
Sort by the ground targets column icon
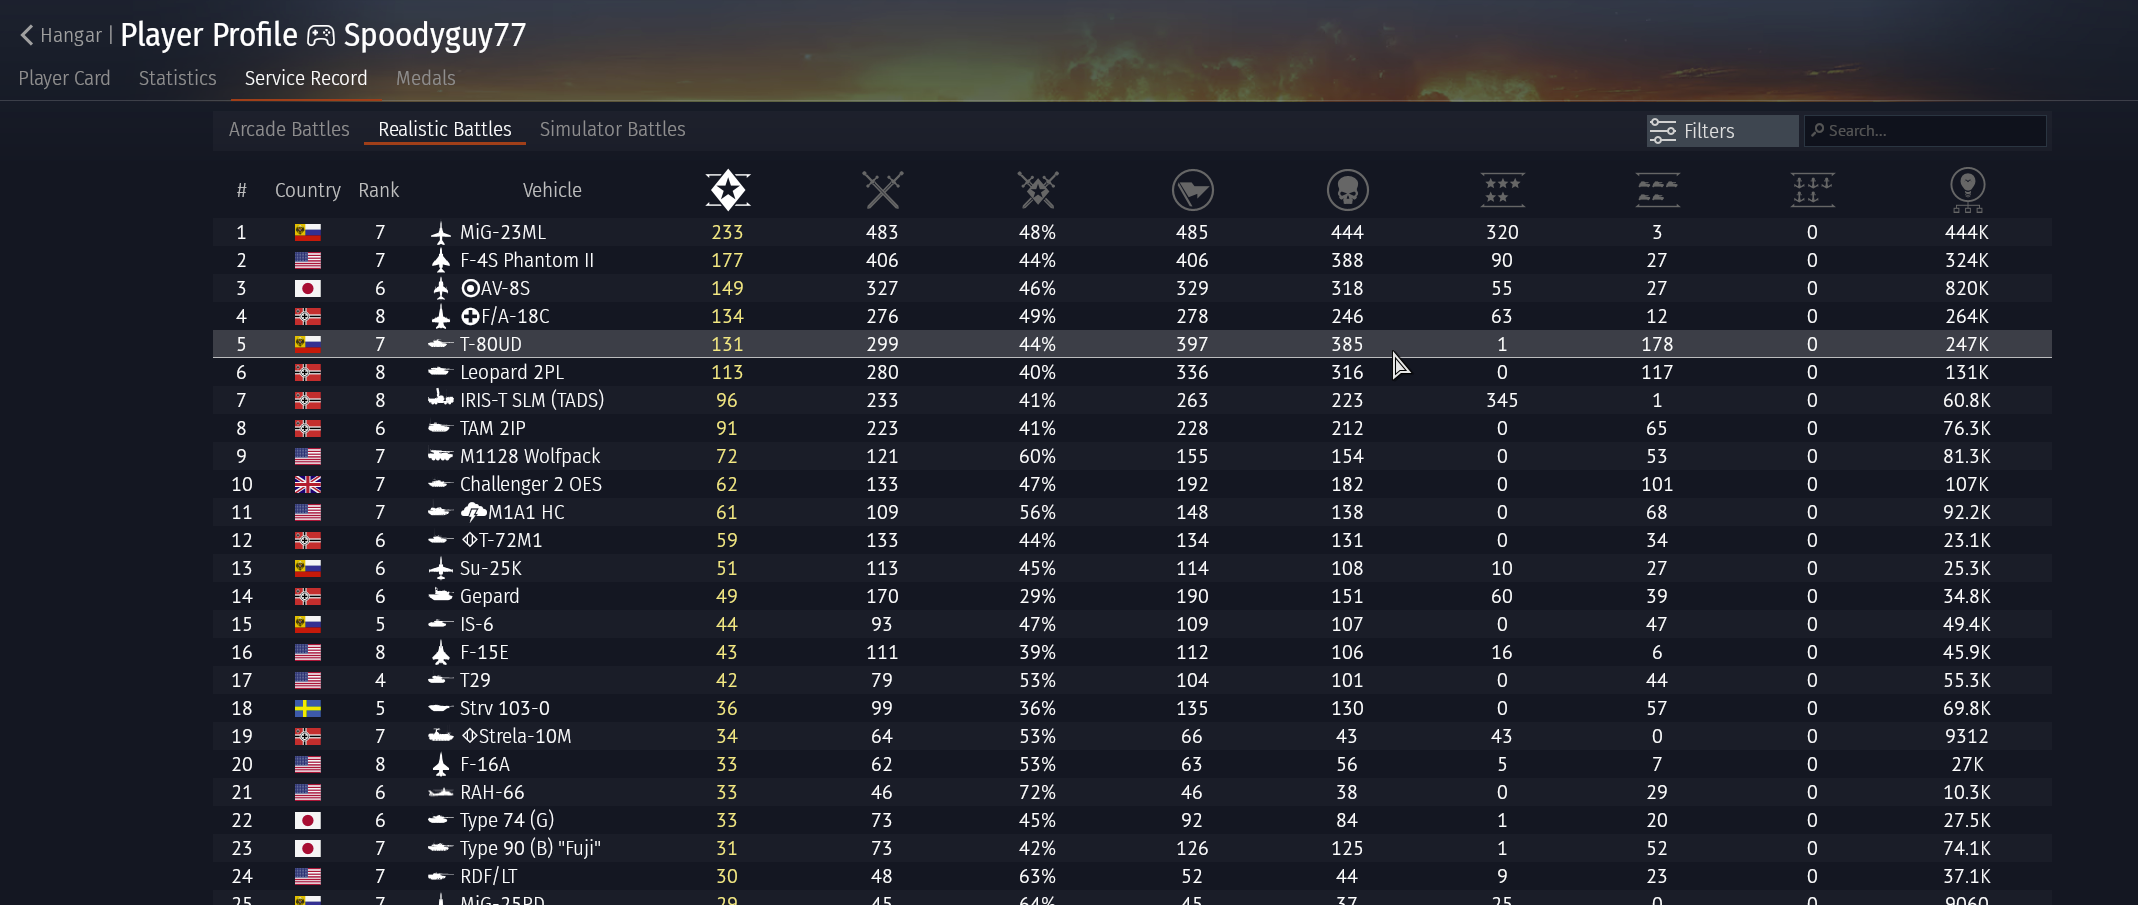pos(1657,189)
